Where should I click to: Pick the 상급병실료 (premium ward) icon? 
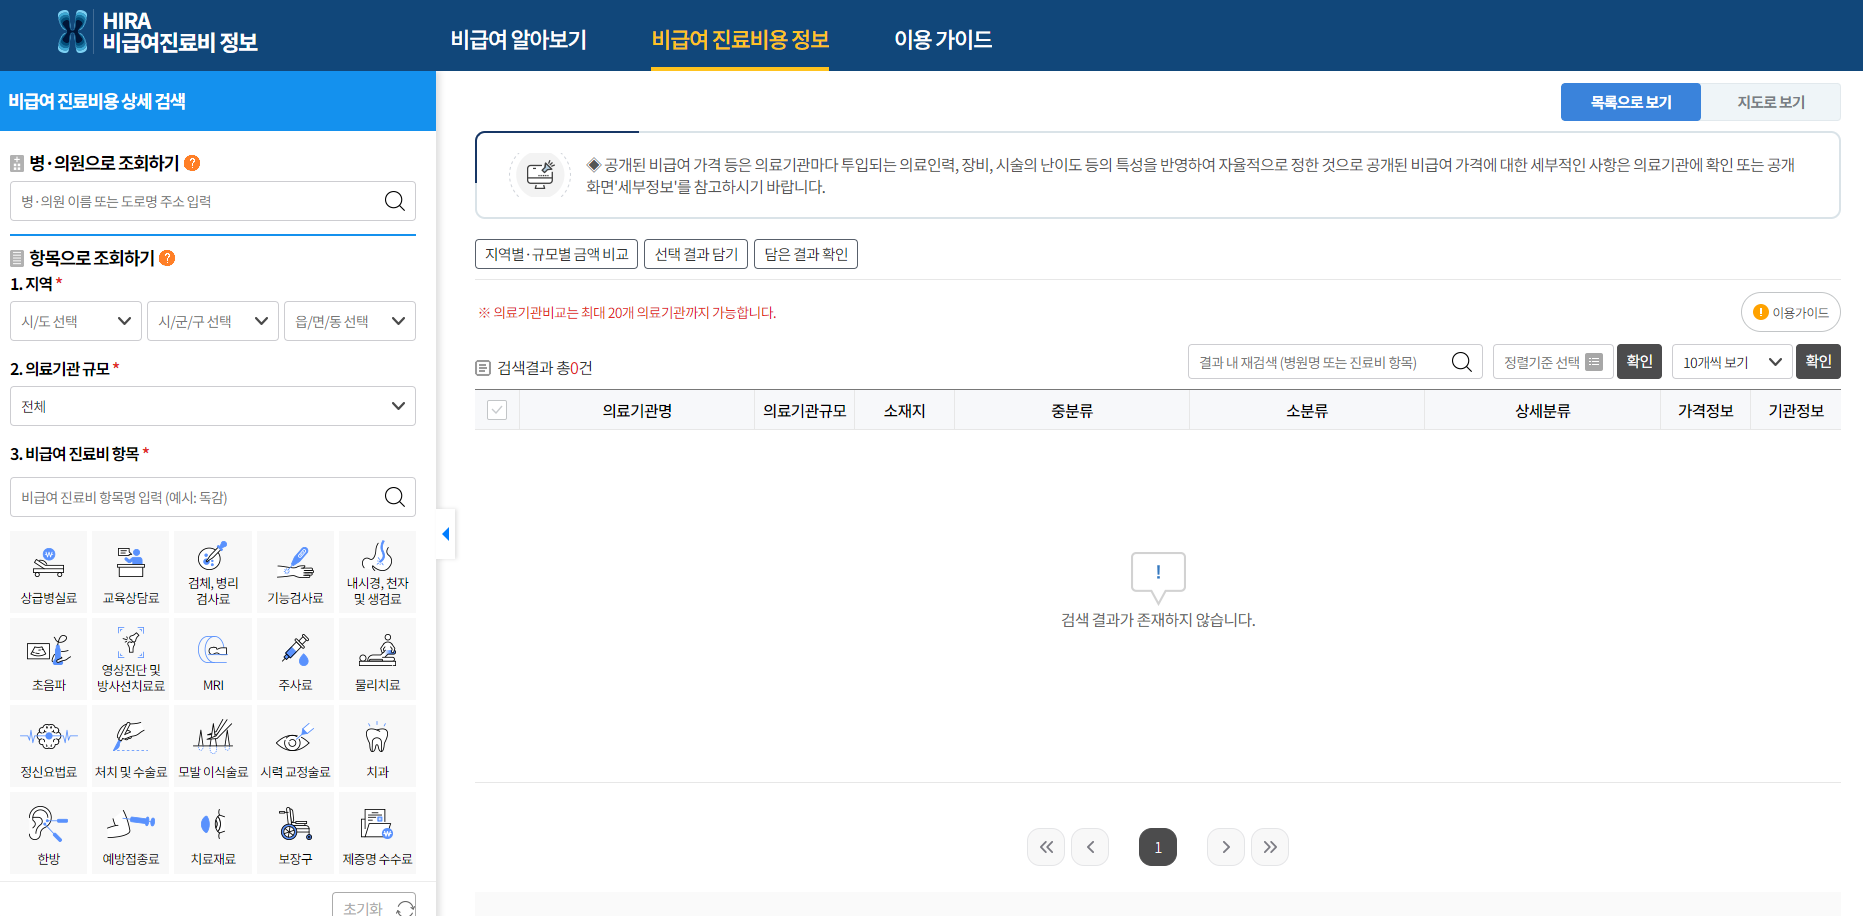pyautogui.click(x=47, y=571)
